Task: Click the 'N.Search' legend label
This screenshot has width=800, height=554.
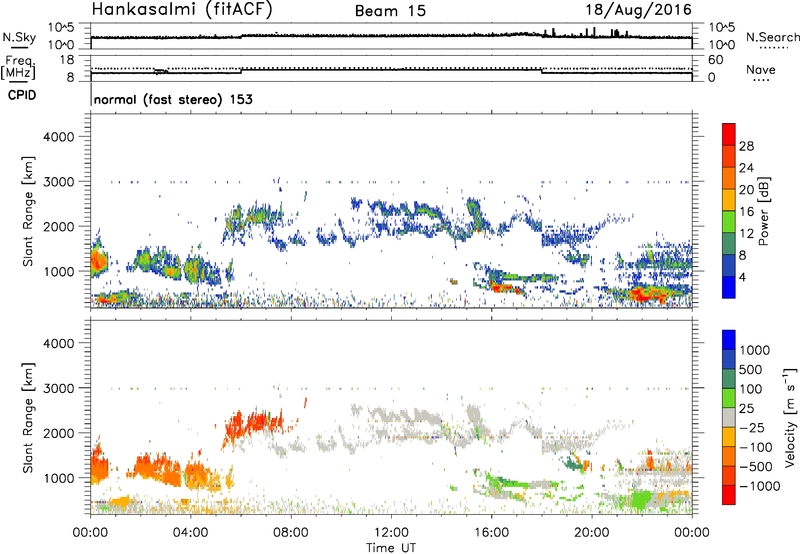Action: (x=772, y=37)
